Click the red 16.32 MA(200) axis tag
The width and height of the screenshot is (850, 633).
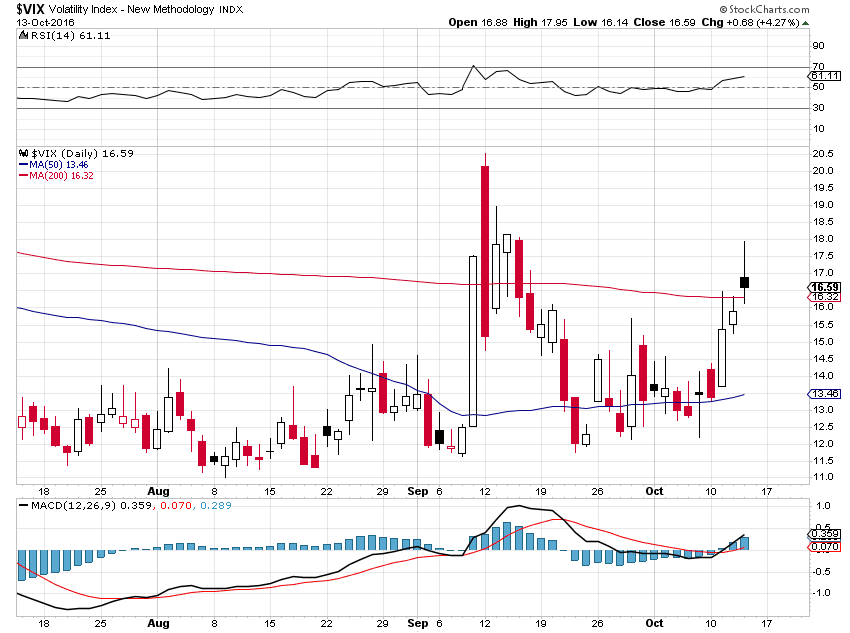click(x=825, y=296)
